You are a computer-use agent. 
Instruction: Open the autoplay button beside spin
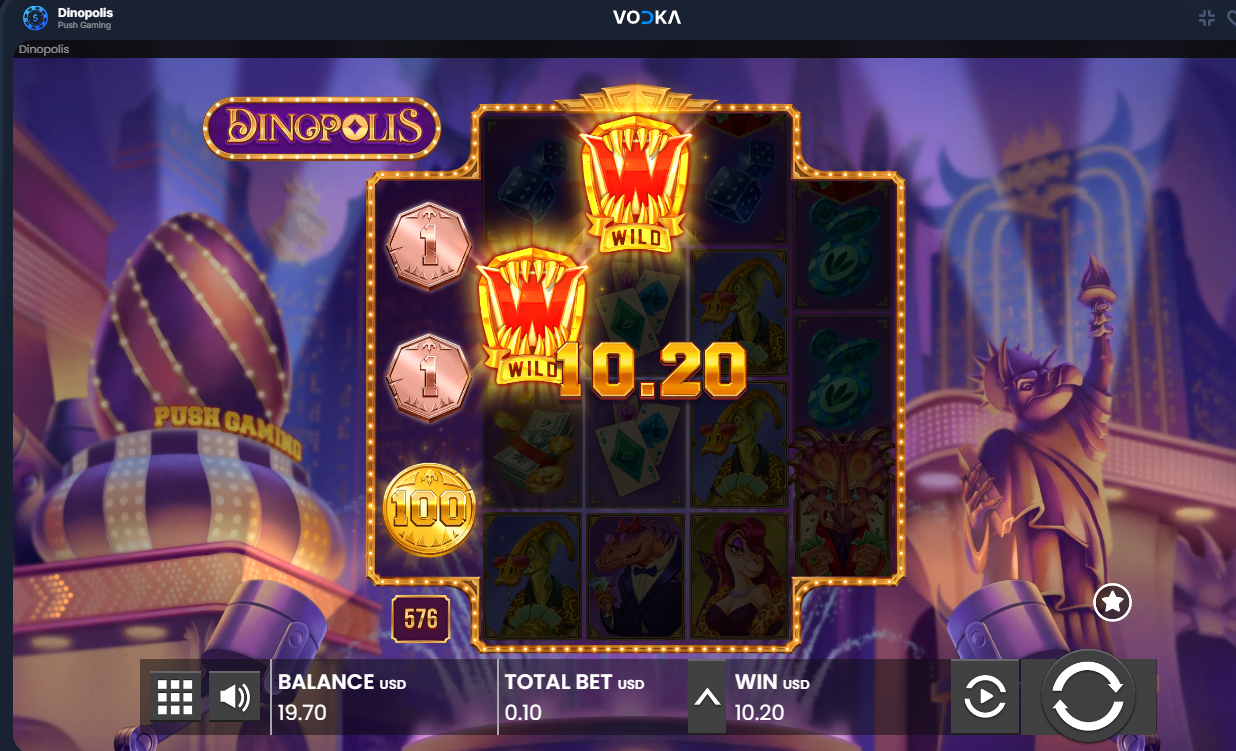(985, 696)
